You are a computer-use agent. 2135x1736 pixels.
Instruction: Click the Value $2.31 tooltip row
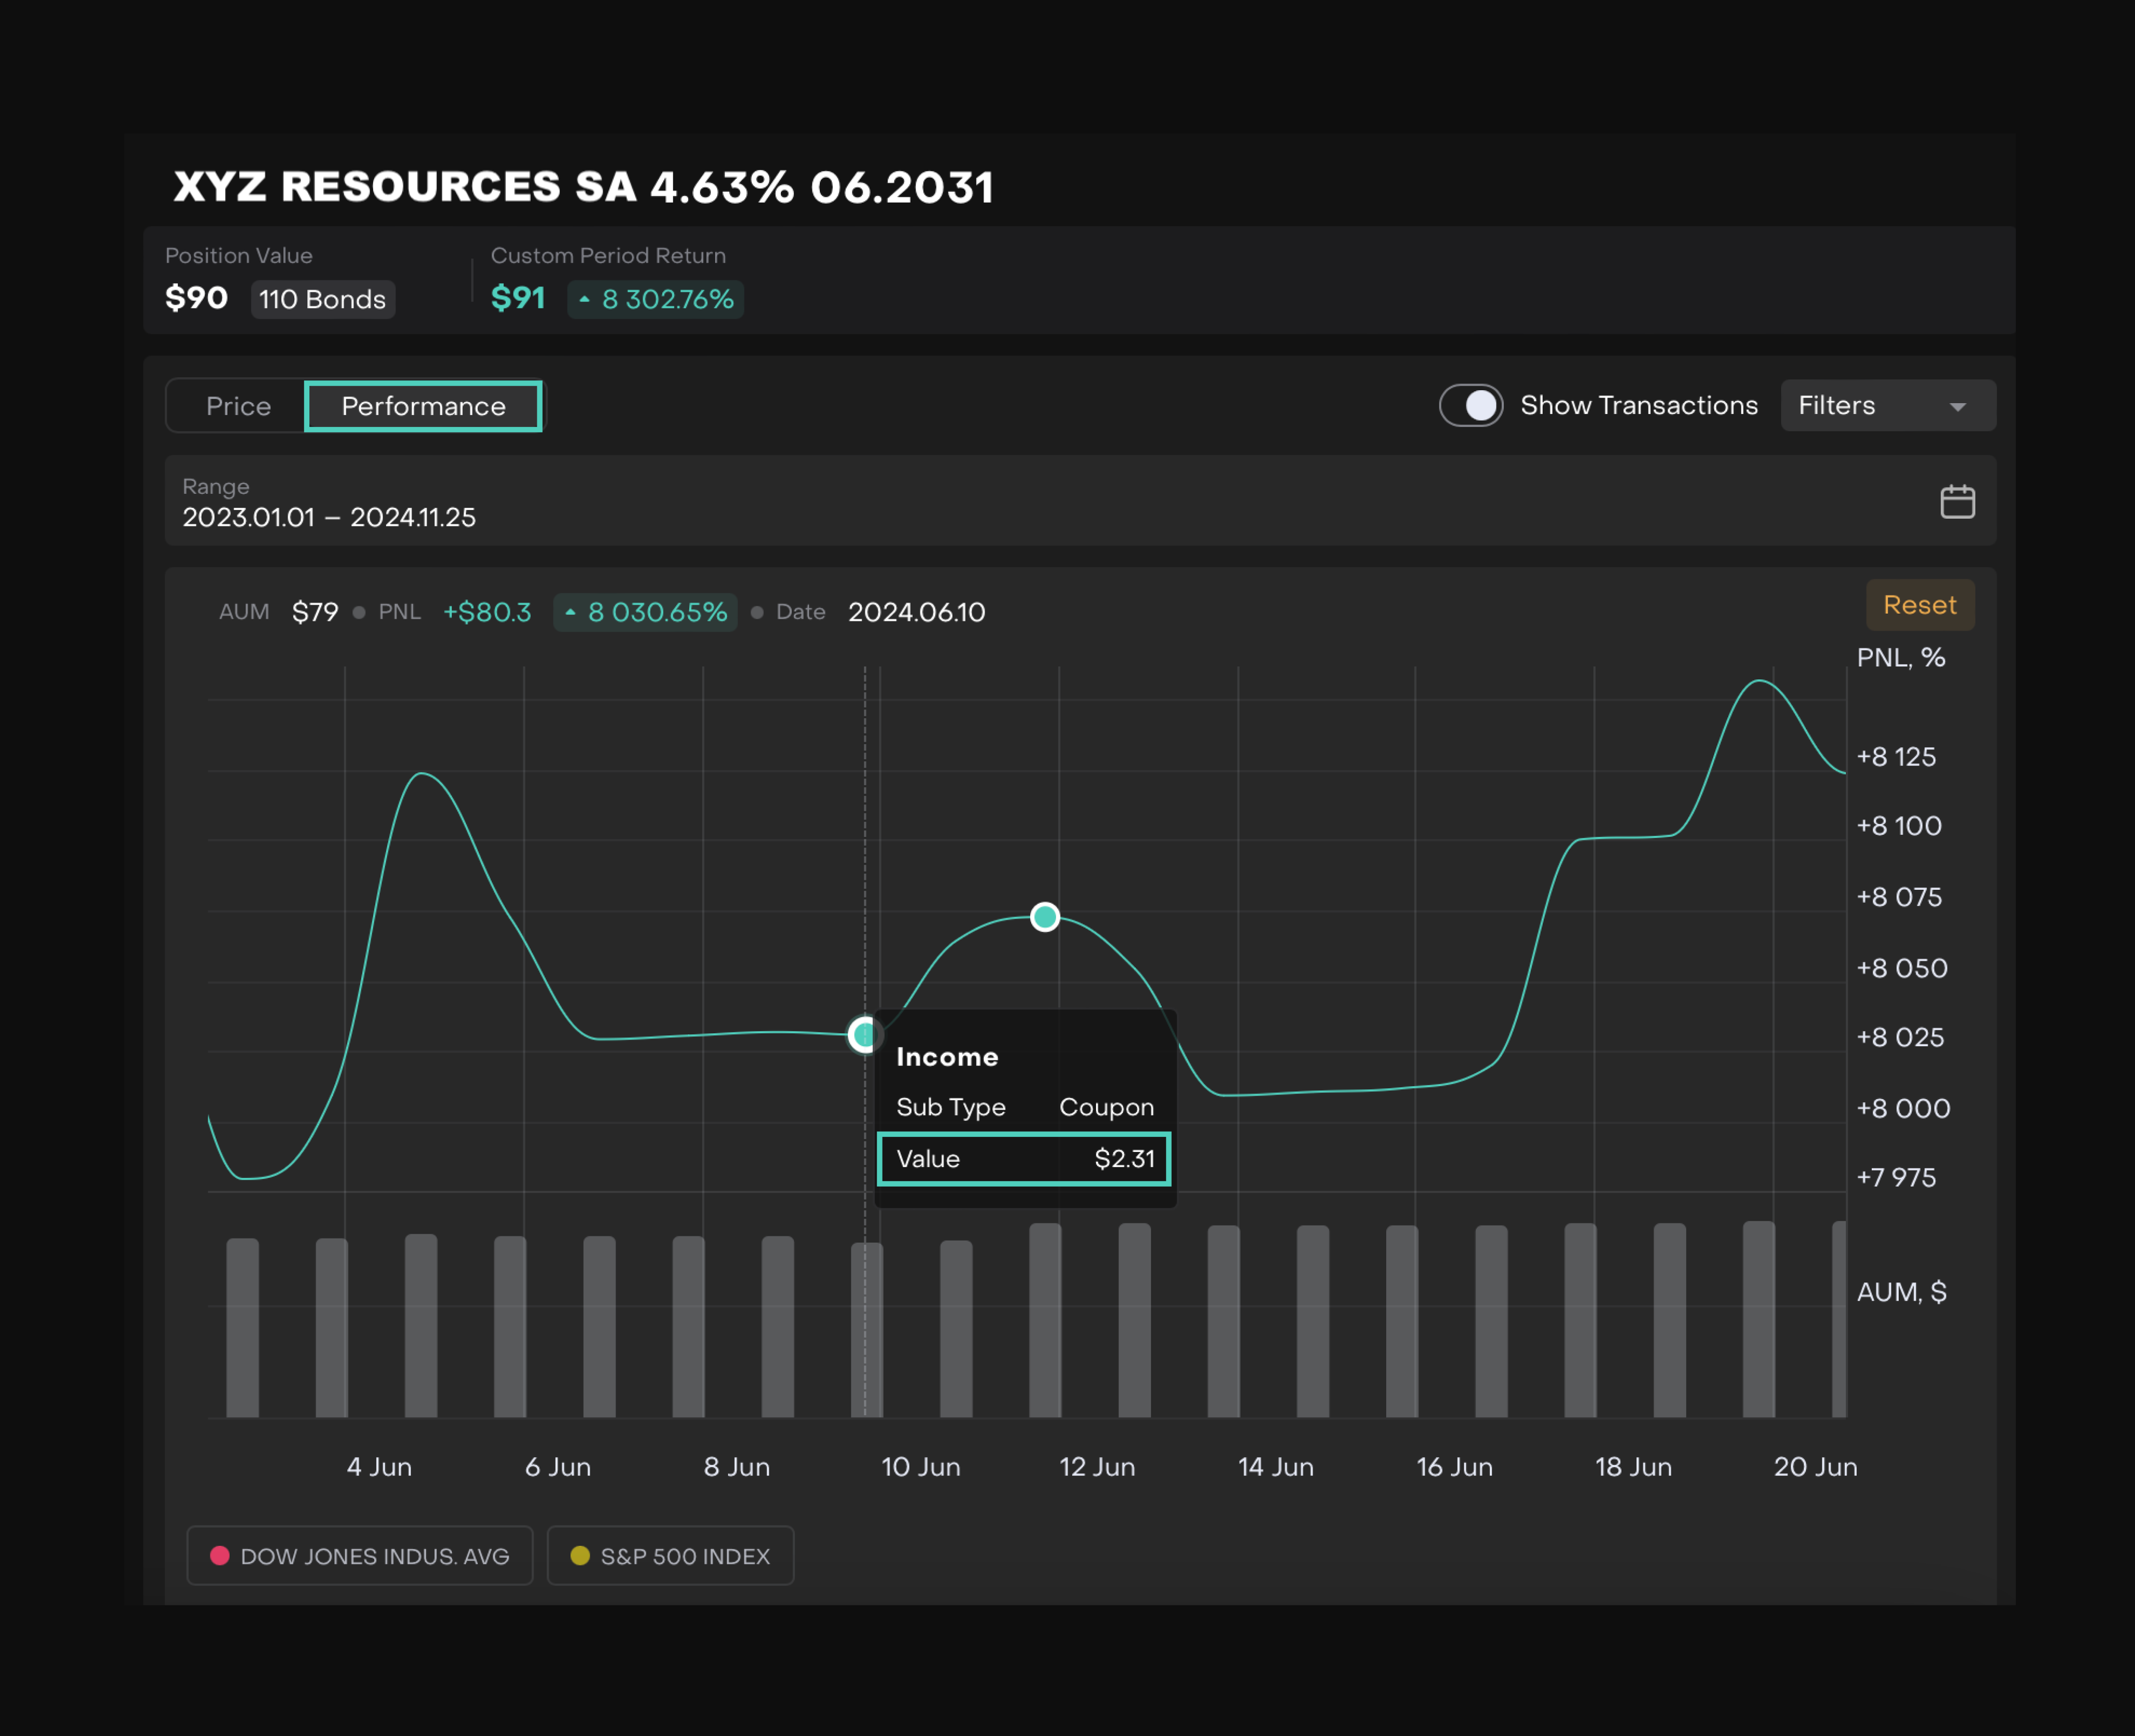tap(1023, 1158)
